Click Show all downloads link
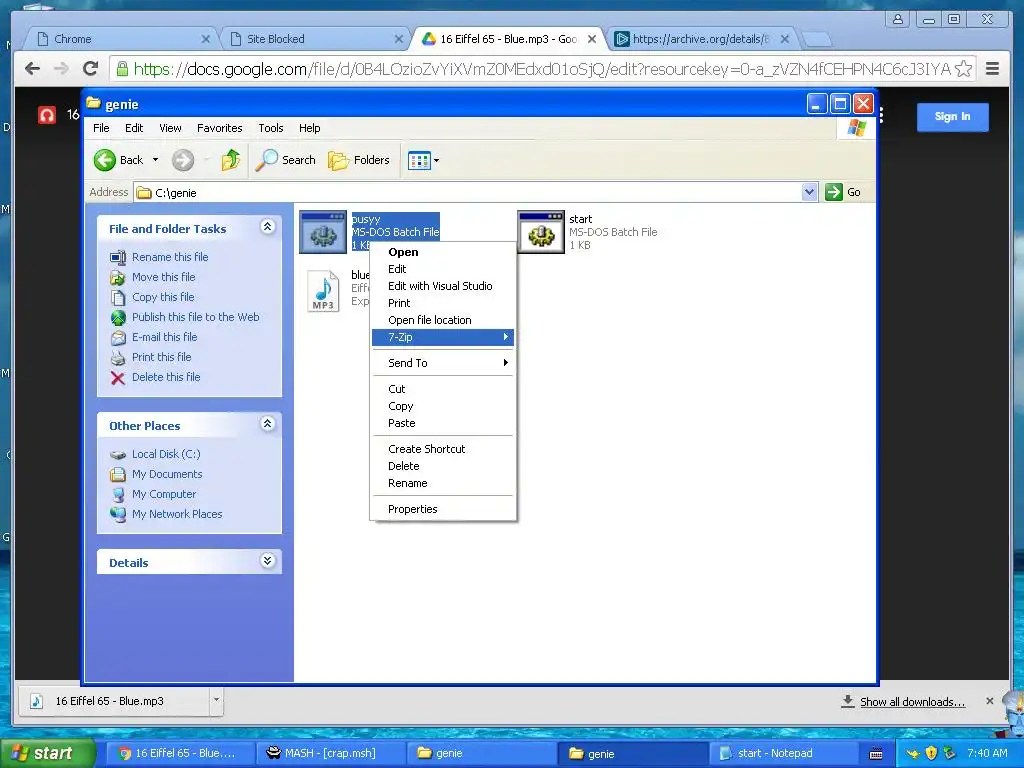This screenshot has height=768, width=1024. click(x=912, y=702)
